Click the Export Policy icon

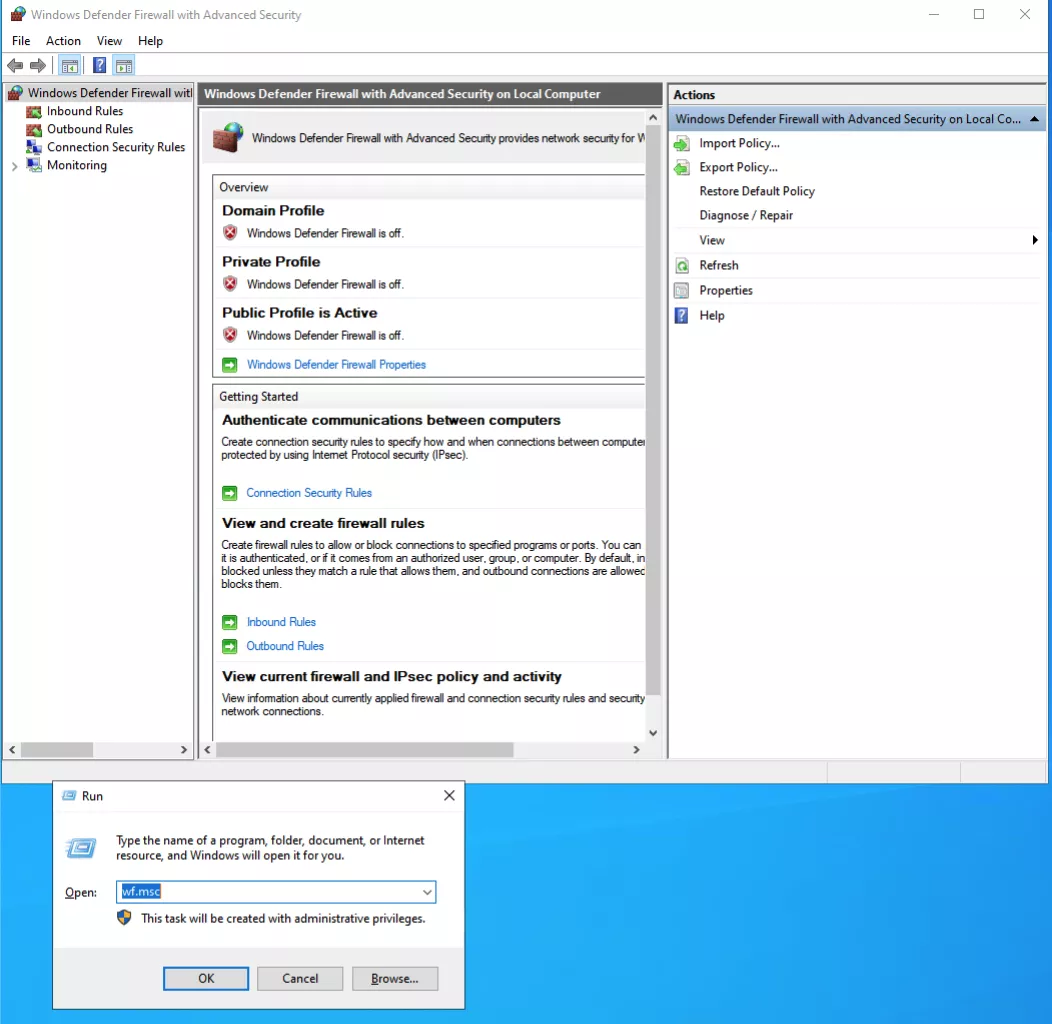coord(681,167)
